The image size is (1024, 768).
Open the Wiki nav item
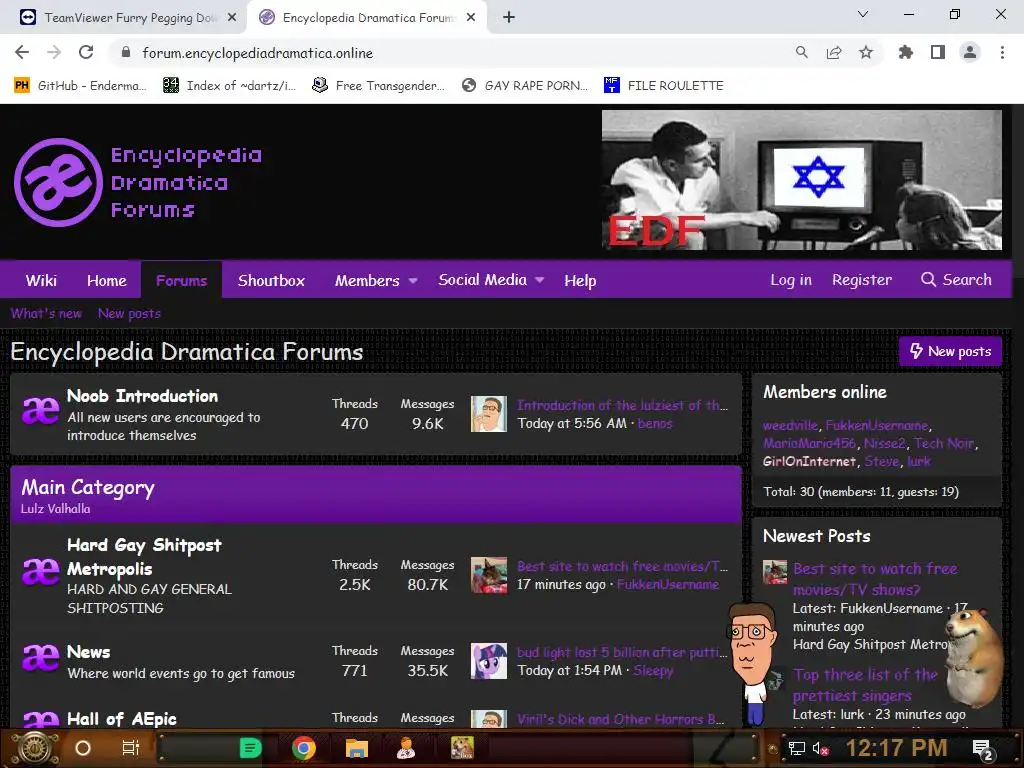click(41, 280)
